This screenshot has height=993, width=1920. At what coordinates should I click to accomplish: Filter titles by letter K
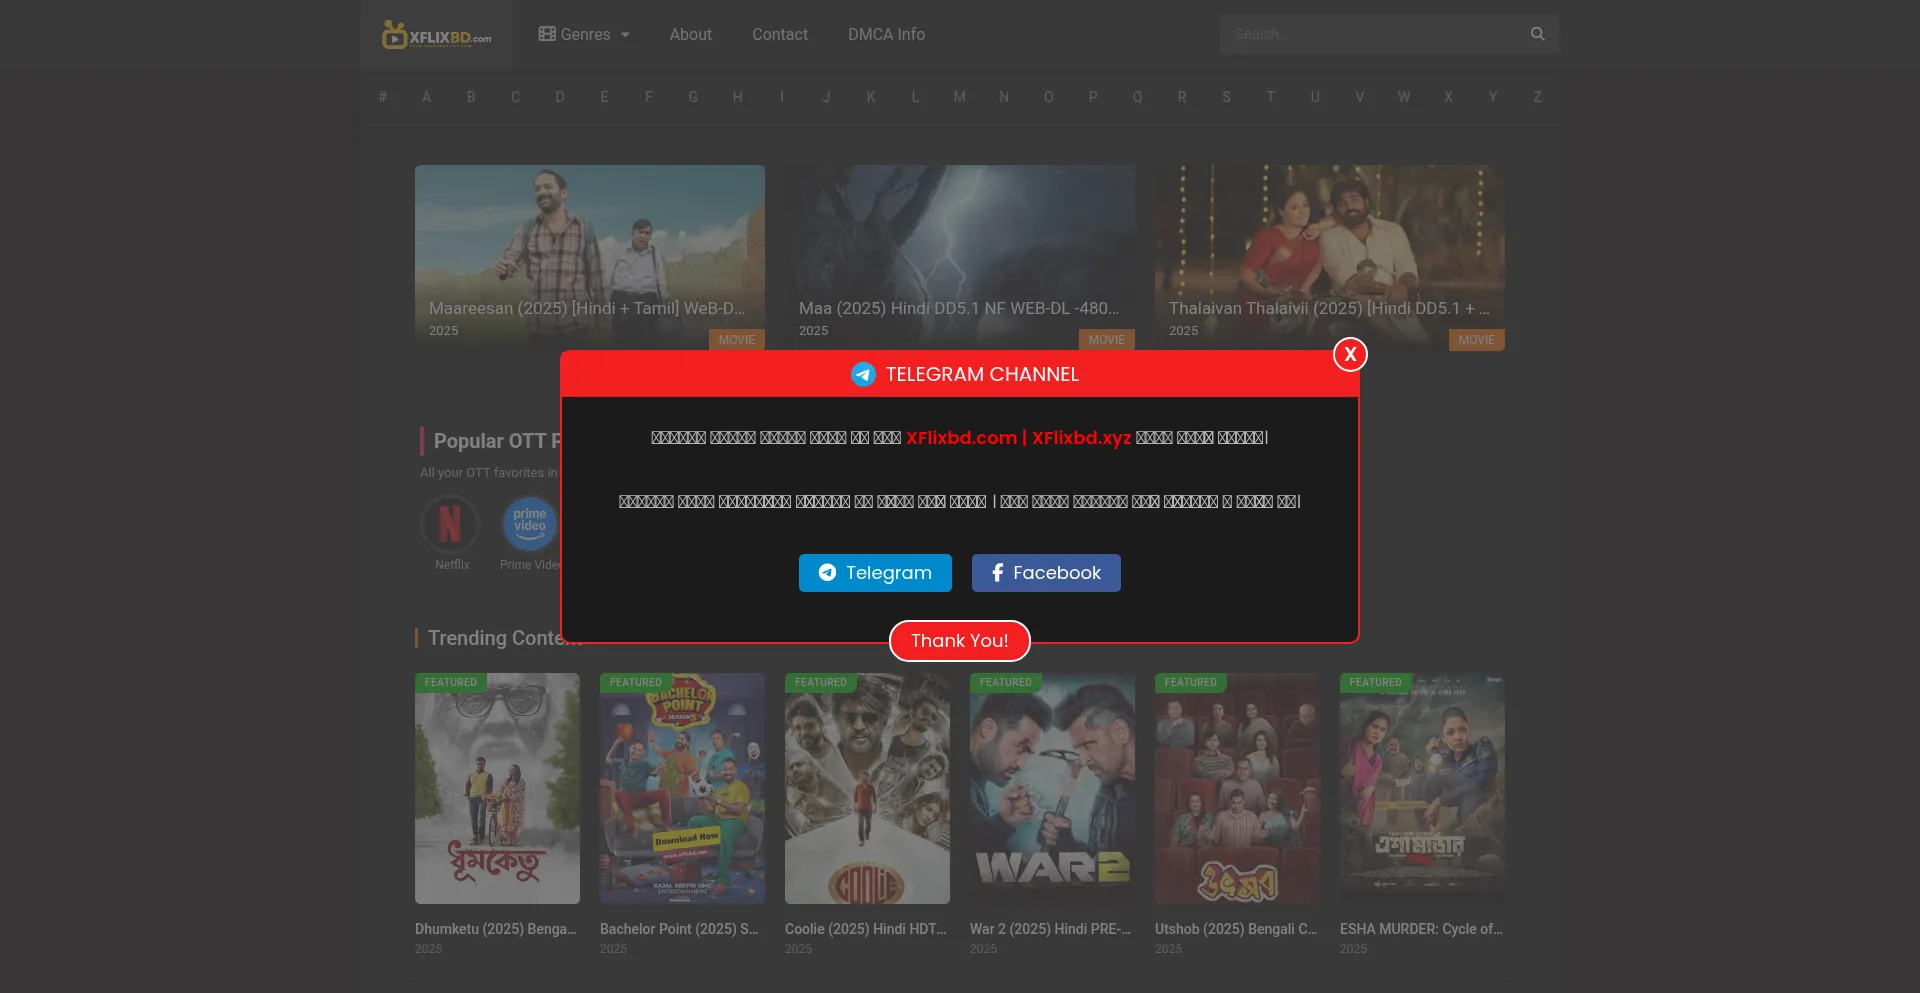[871, 97]
